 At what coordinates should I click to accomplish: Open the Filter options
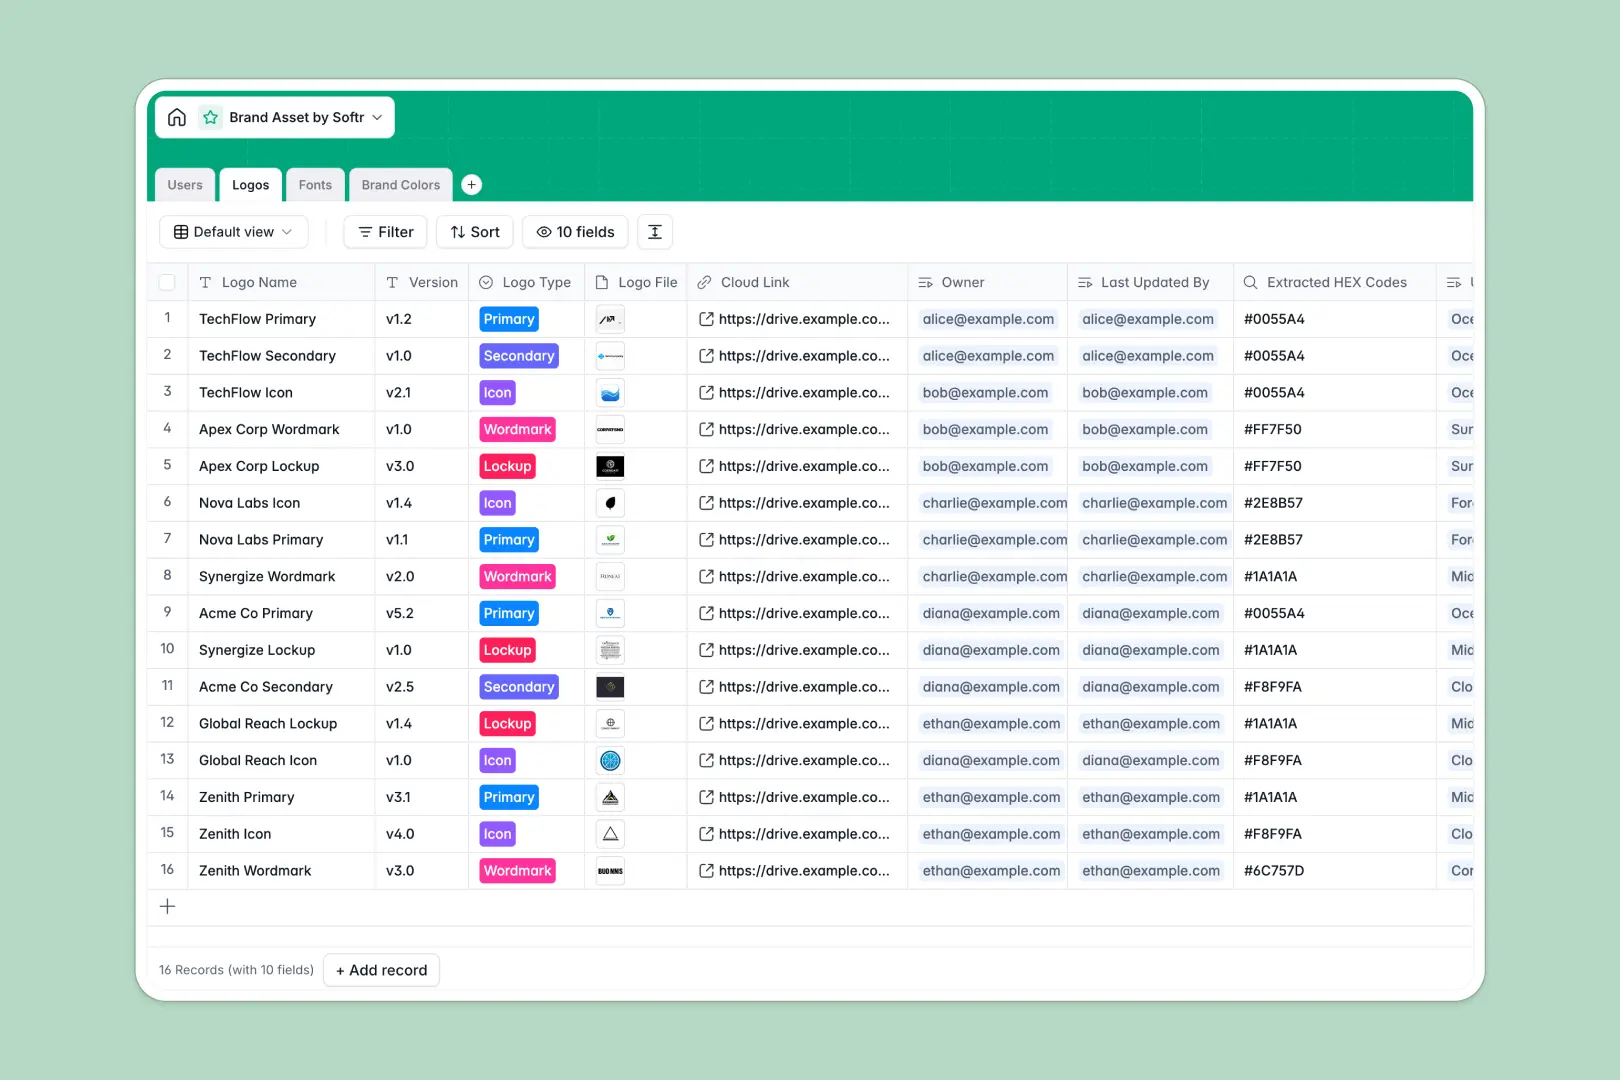pos(384,231)
